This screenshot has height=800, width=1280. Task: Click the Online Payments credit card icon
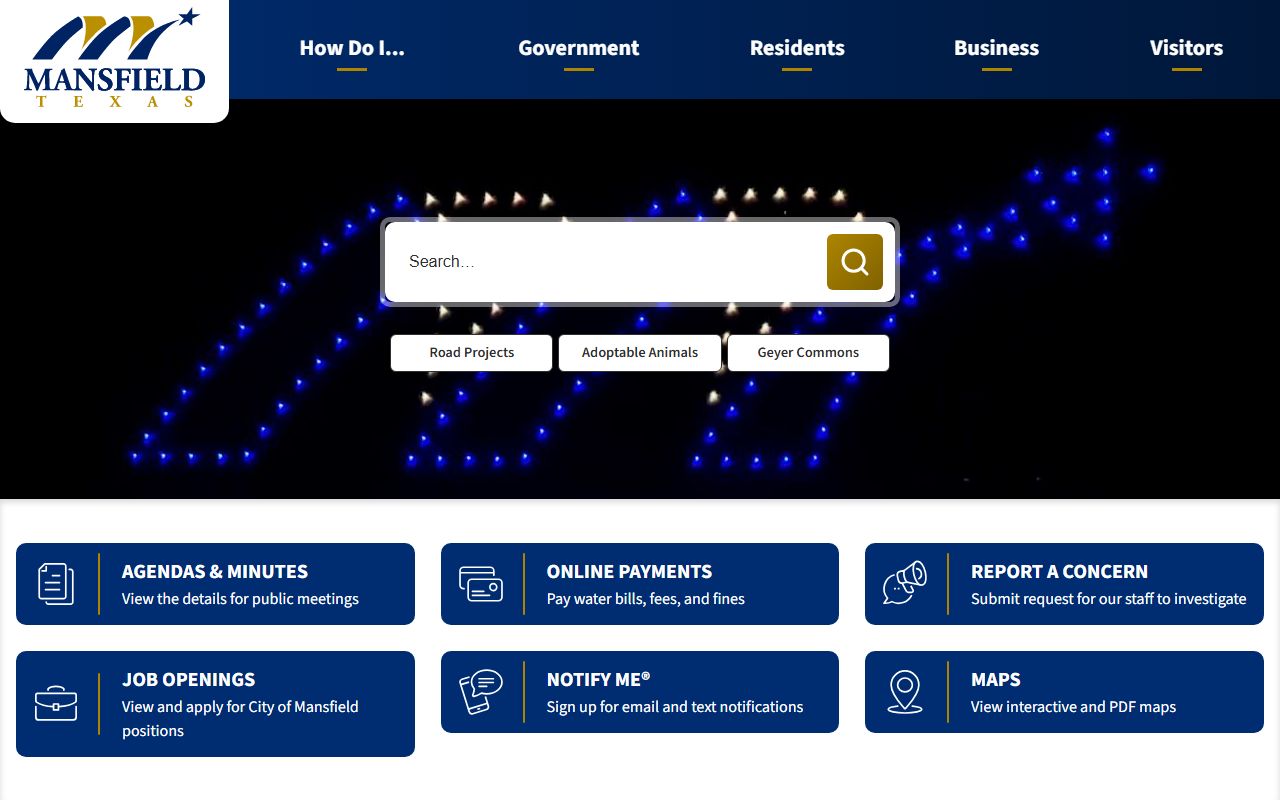click(x=480, y=584)
